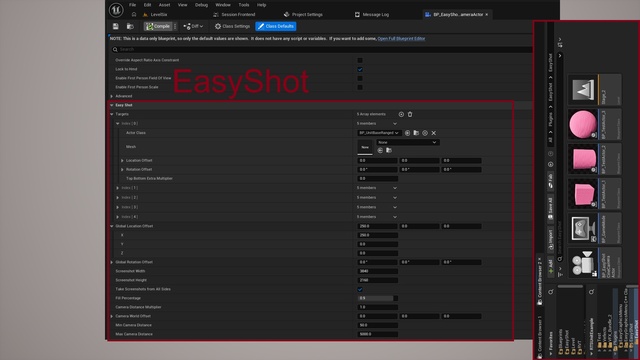Switch to the Session Frontend tab
The width and height of the screenshot is (640, 360).
coord(234,14)
